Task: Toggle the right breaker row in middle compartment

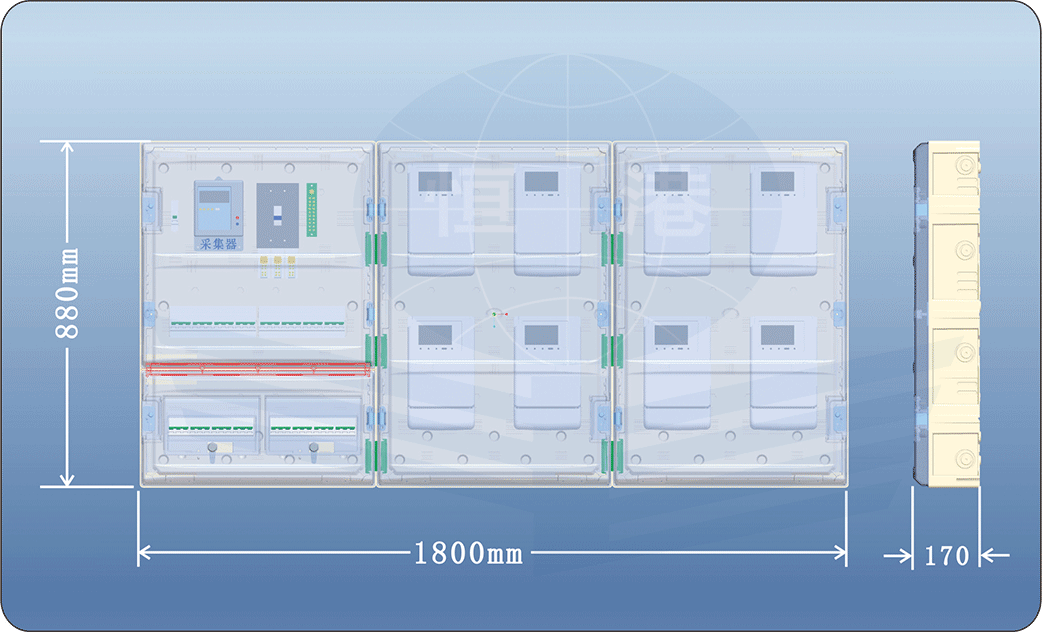Action: click(x=302, y=323)
